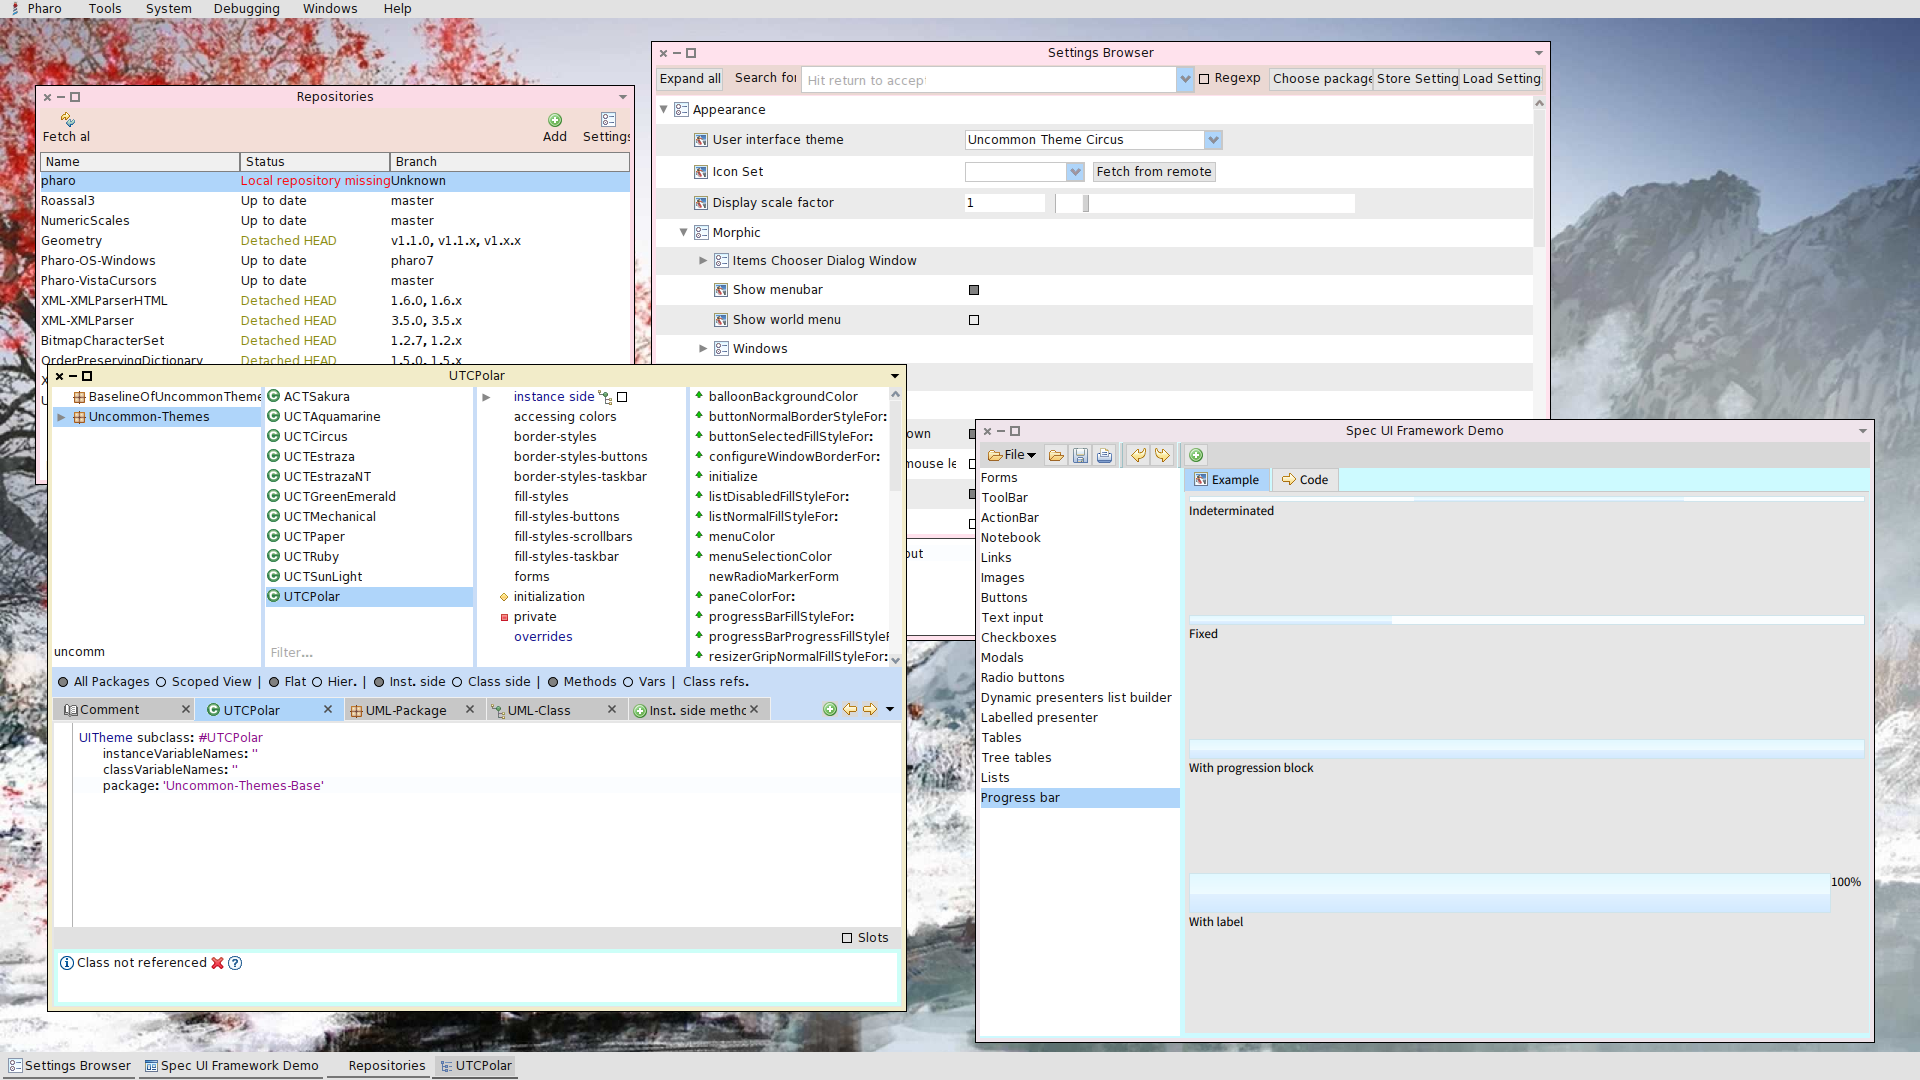
Task: Click the open folder toolbar icon
Action: coord(1056,456)
